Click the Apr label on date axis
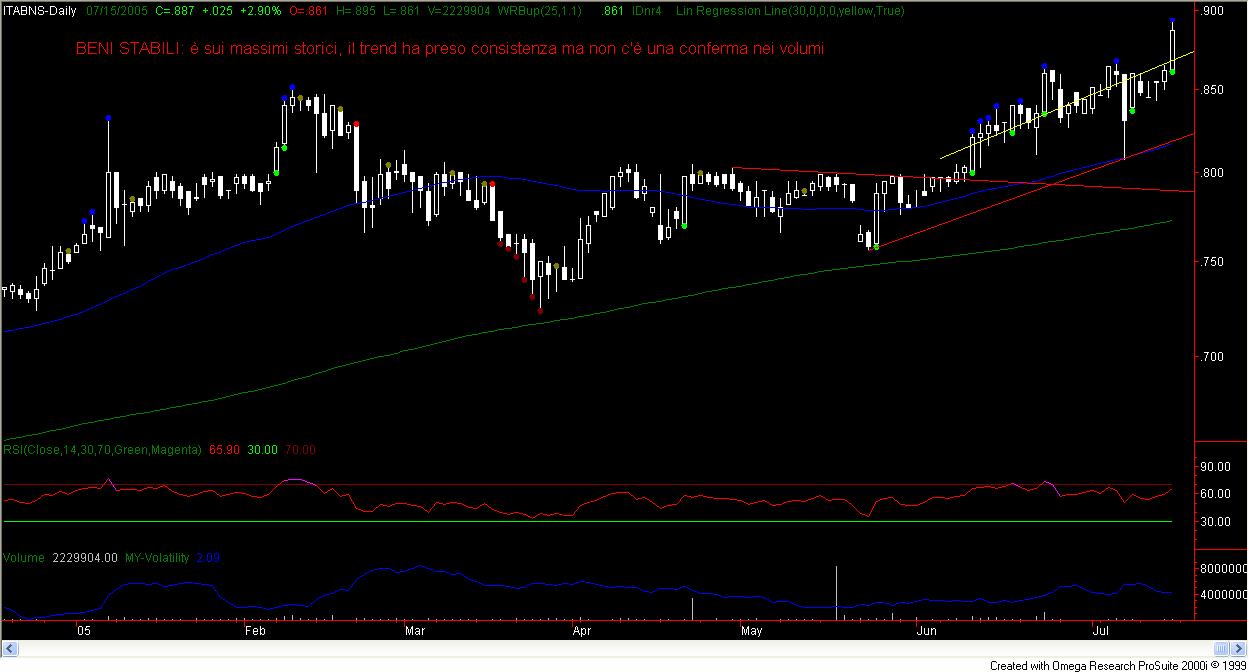 (x=581, y=631)
